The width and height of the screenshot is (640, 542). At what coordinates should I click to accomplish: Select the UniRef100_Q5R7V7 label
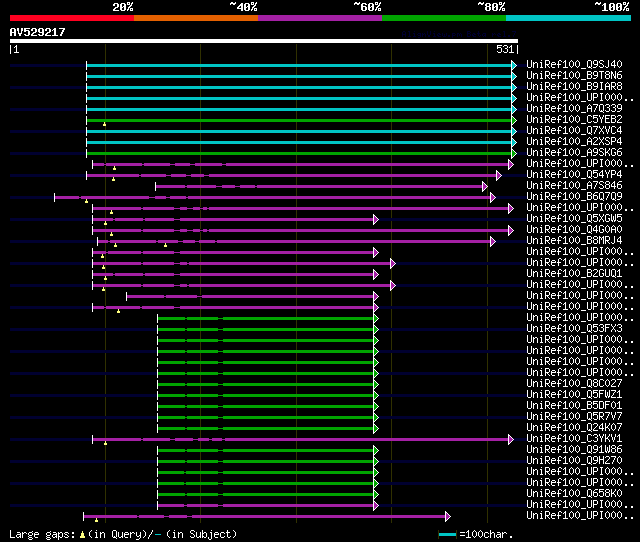[574, 417]
